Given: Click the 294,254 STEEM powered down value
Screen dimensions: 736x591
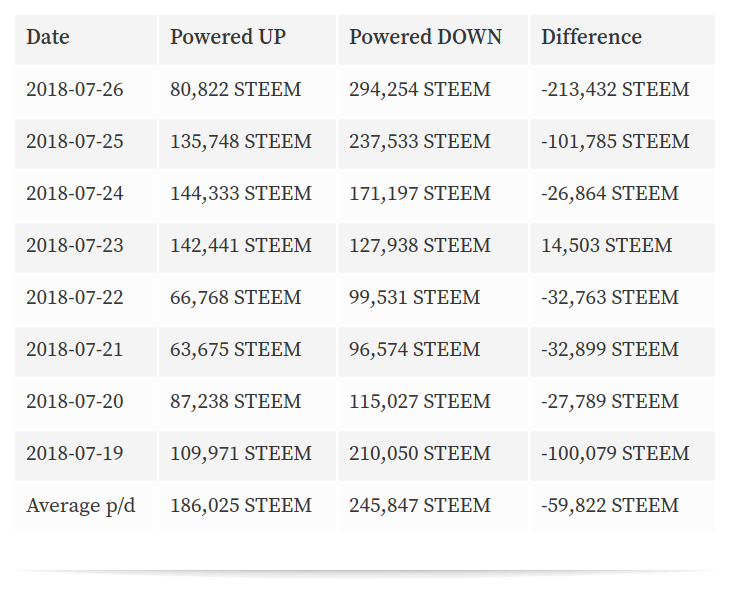Looking at the screenshot, I should [420, 89].
